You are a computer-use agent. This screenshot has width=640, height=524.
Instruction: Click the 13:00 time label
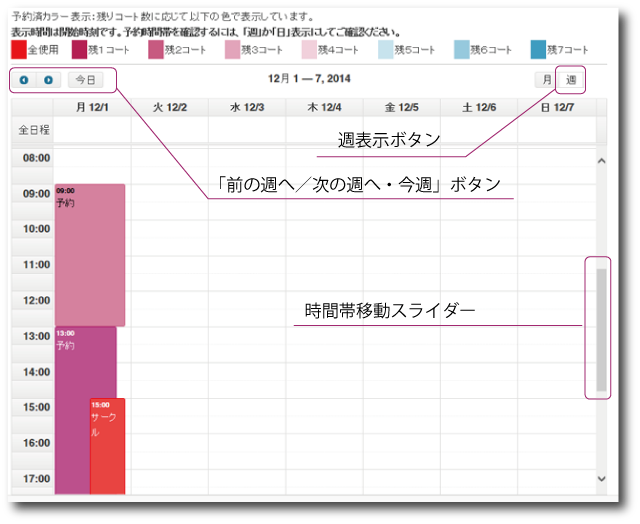click(36, 336)
